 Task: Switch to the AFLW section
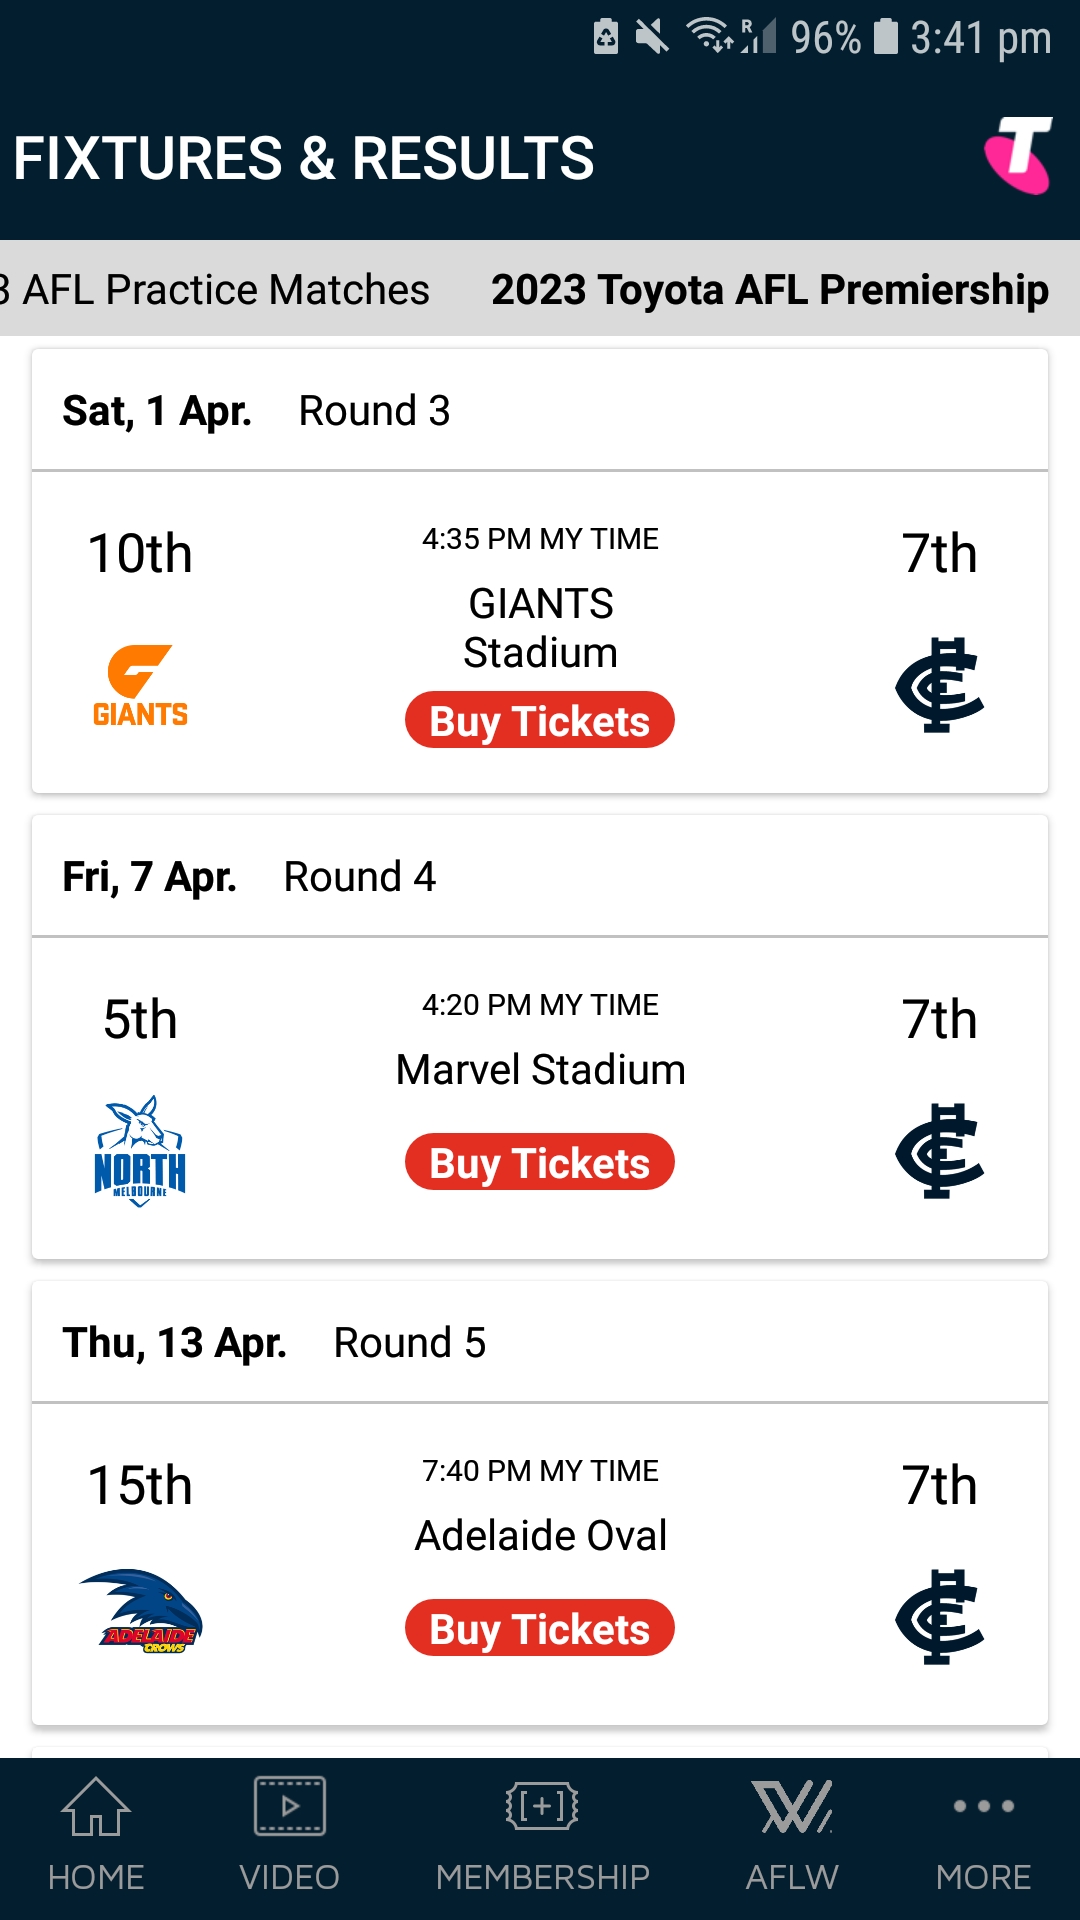tap(792, 1836)
